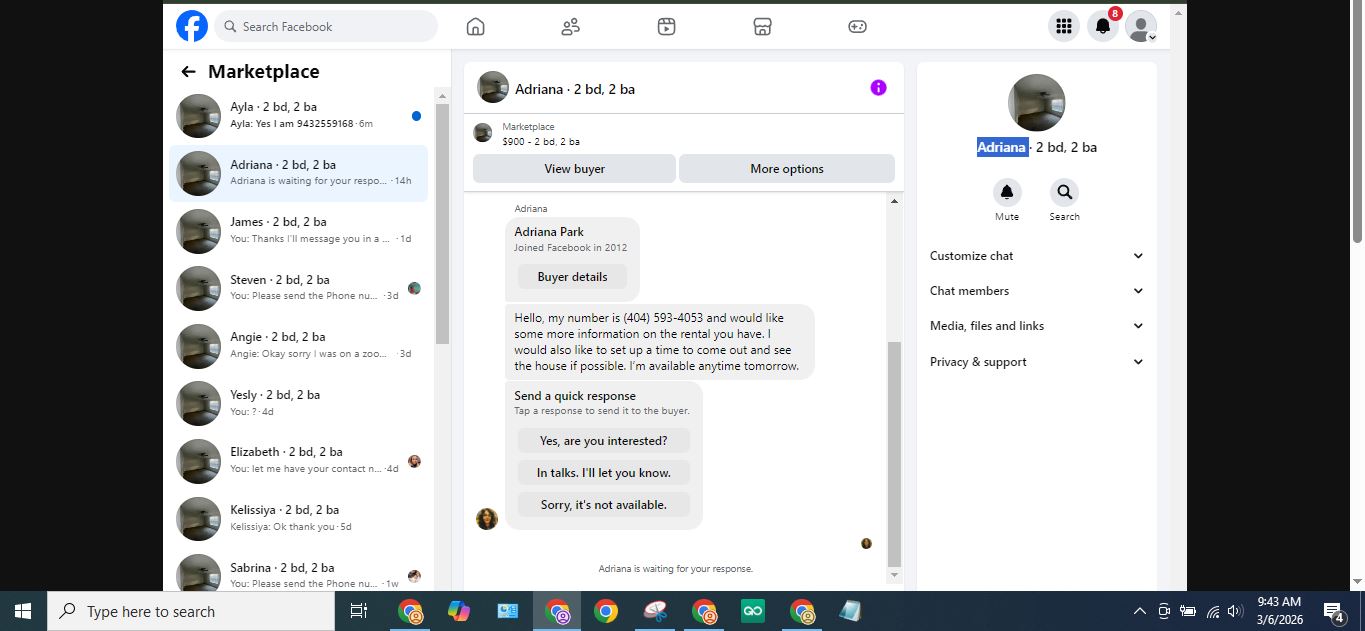Click the chat message scrollbar down arrow
The height and width of the screenshot is (631, 1365).
[895, 576]
